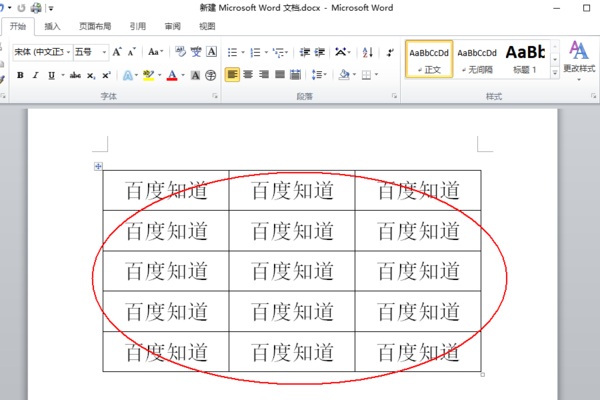The height and width of the screenshot is (400, 600).
Task: Click Change Styles (更改样式) icon
Action: [x=579, y=57]
